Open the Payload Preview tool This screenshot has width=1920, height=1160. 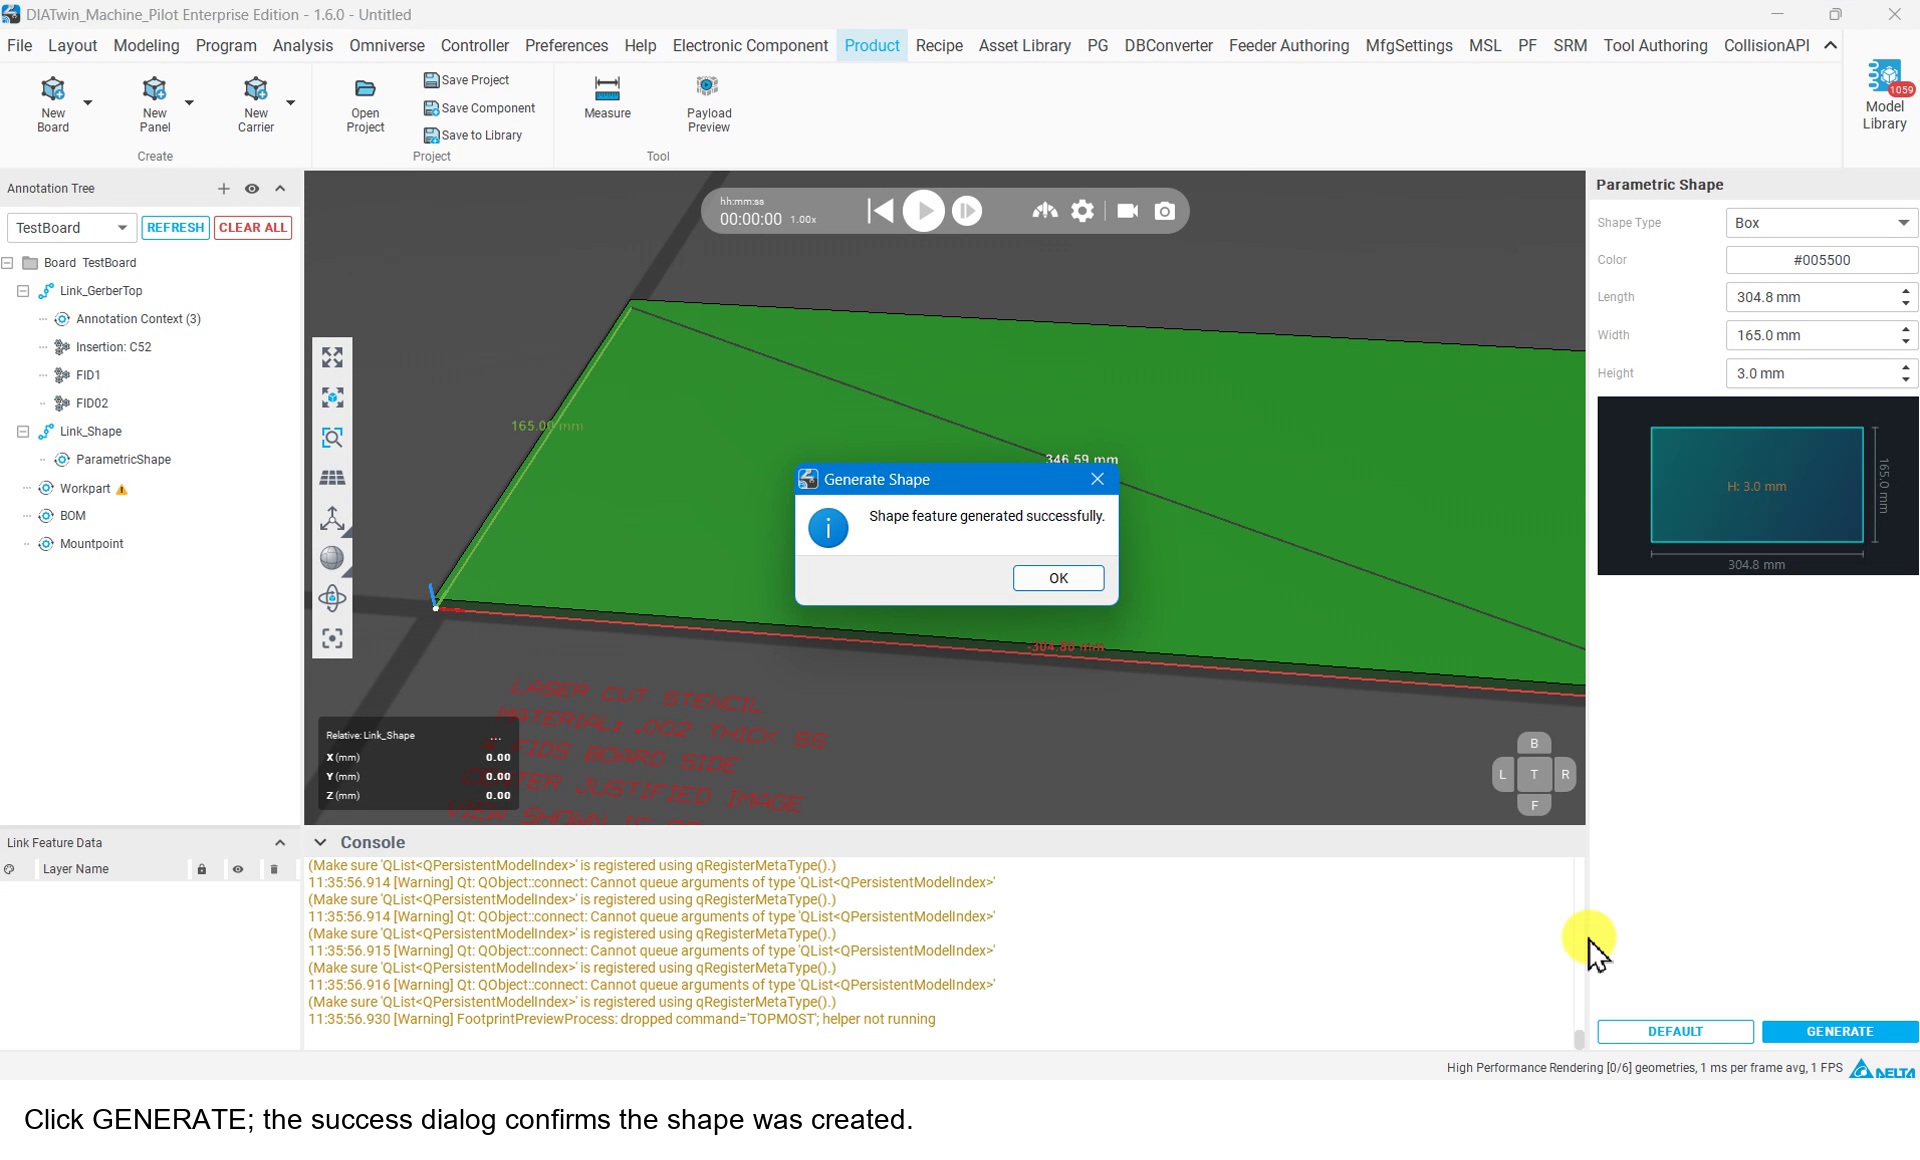point(709,104)
